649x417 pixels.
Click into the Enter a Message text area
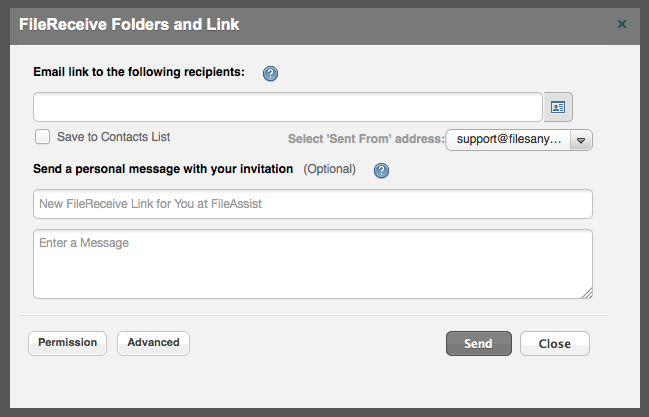coord(312,263)
